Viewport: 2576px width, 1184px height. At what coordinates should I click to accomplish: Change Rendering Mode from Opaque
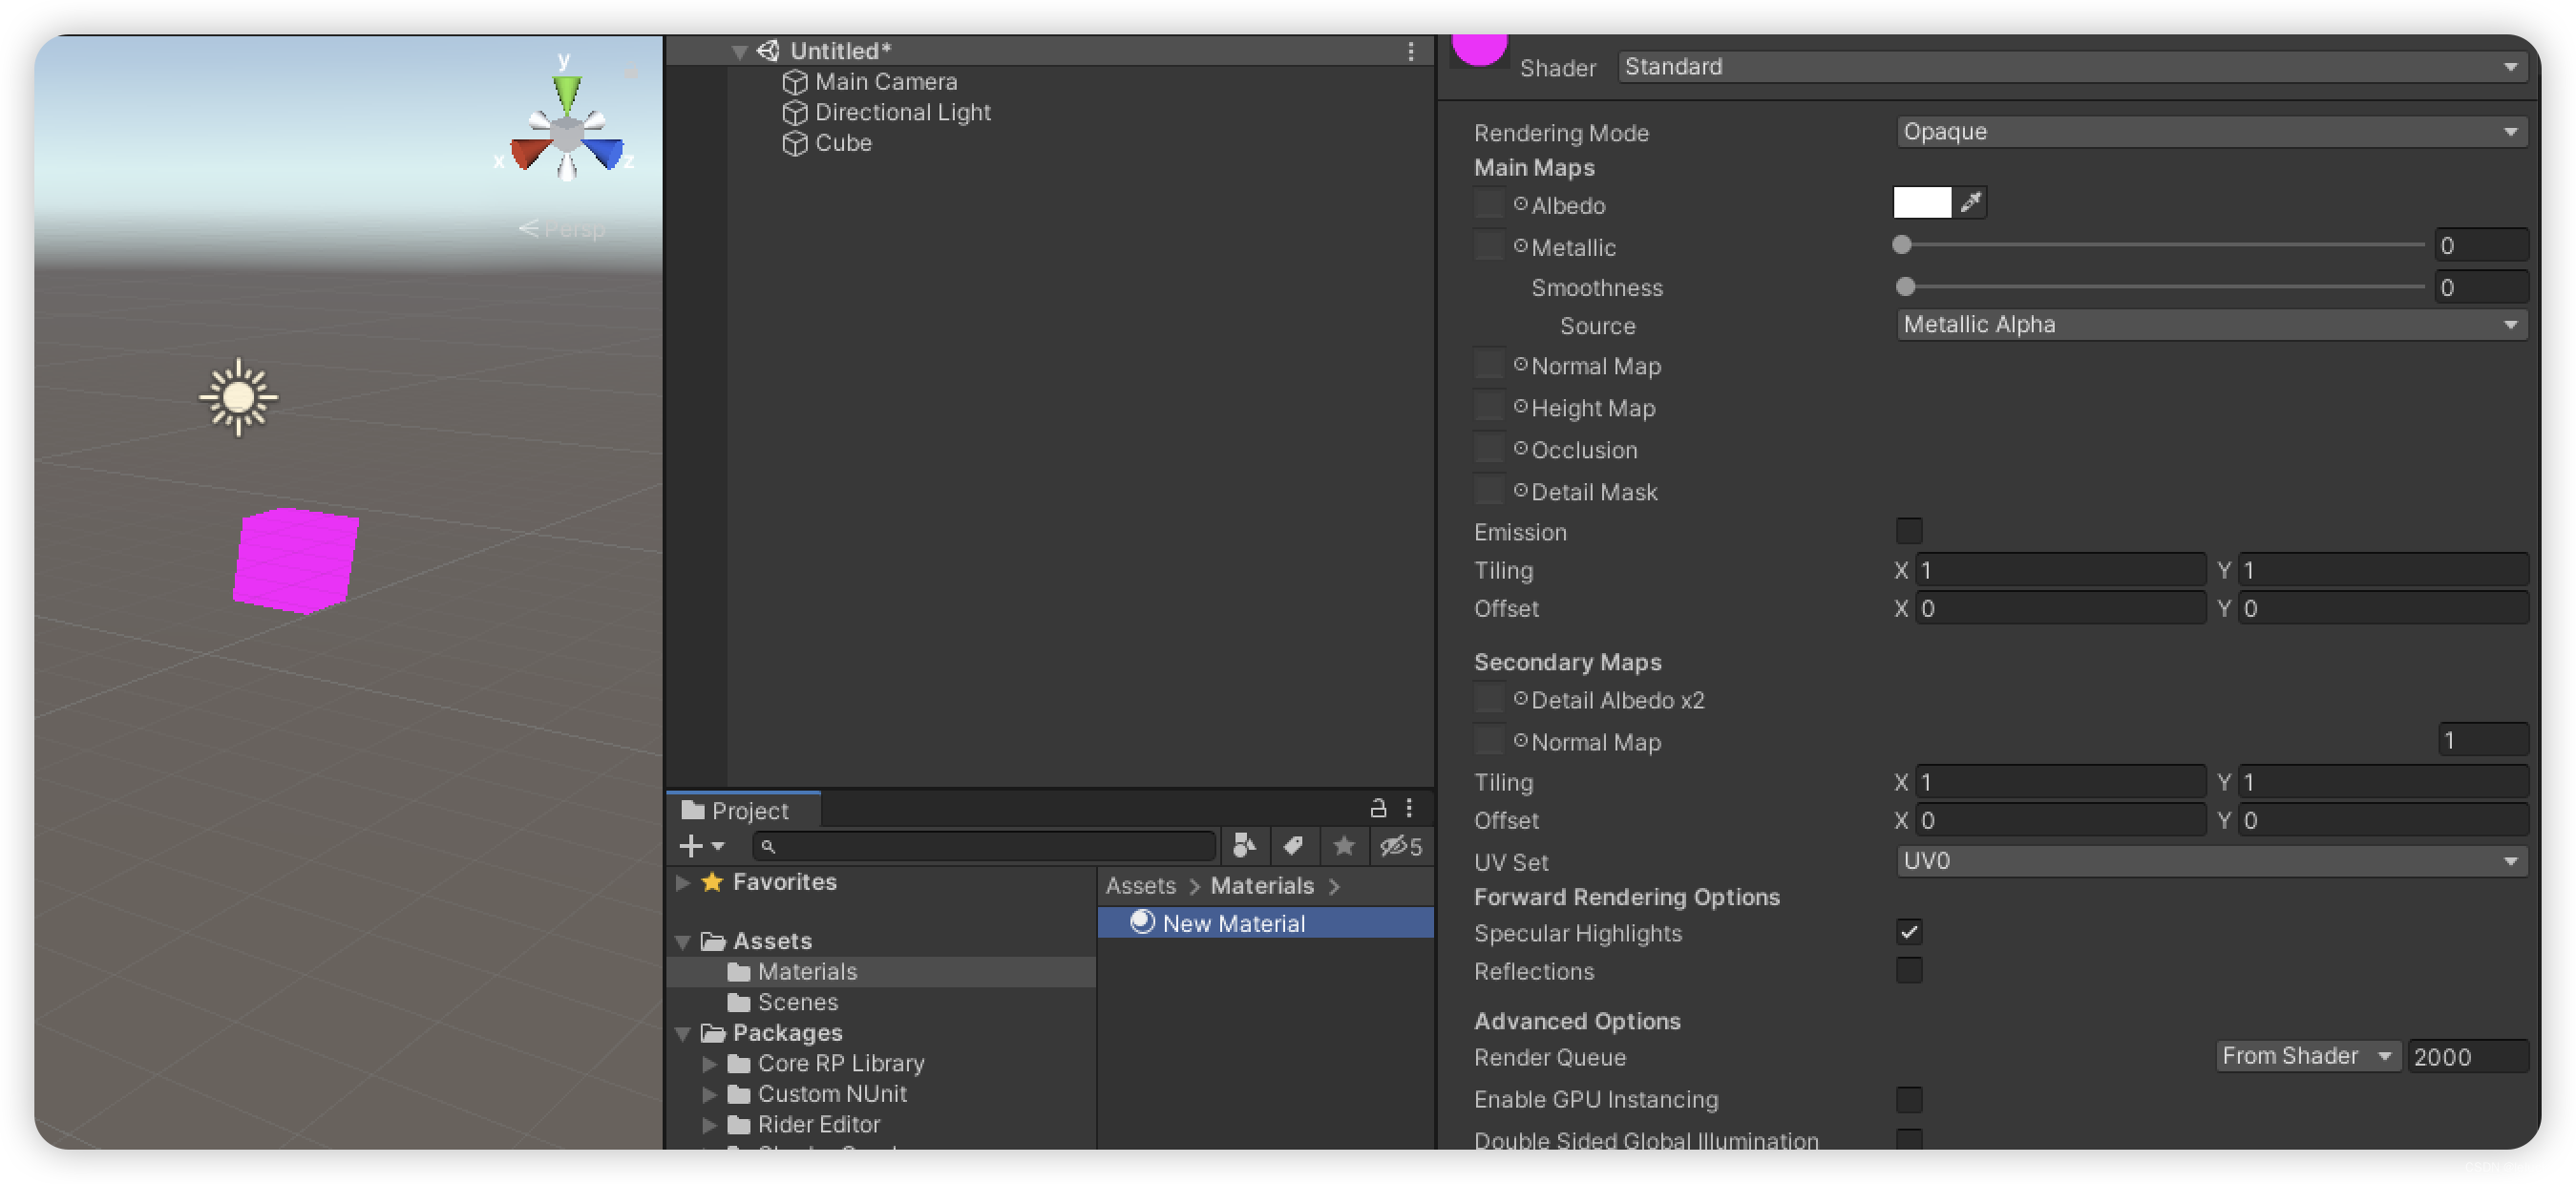tap(2211, 131)
